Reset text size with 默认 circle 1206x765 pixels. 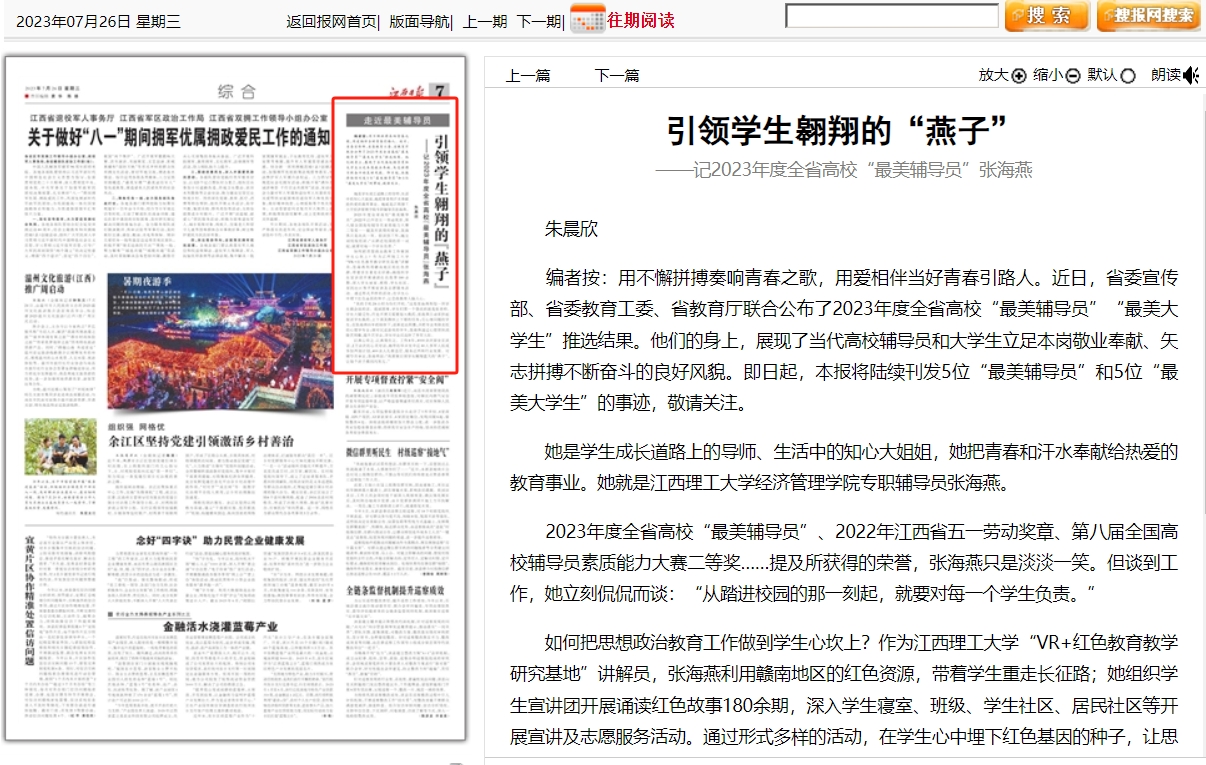1128,76
